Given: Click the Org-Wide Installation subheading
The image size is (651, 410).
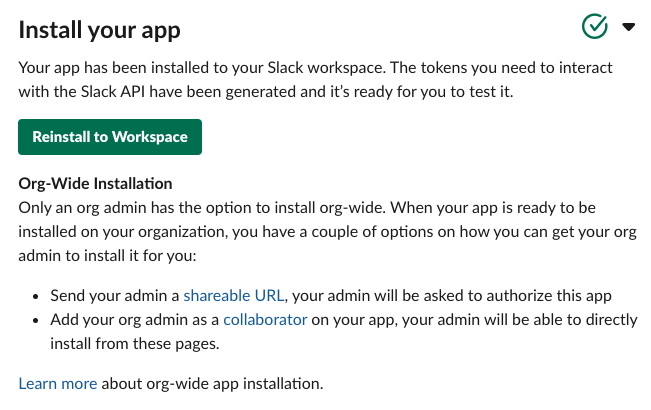Looking at the screenshot, I should pos(95,183).
